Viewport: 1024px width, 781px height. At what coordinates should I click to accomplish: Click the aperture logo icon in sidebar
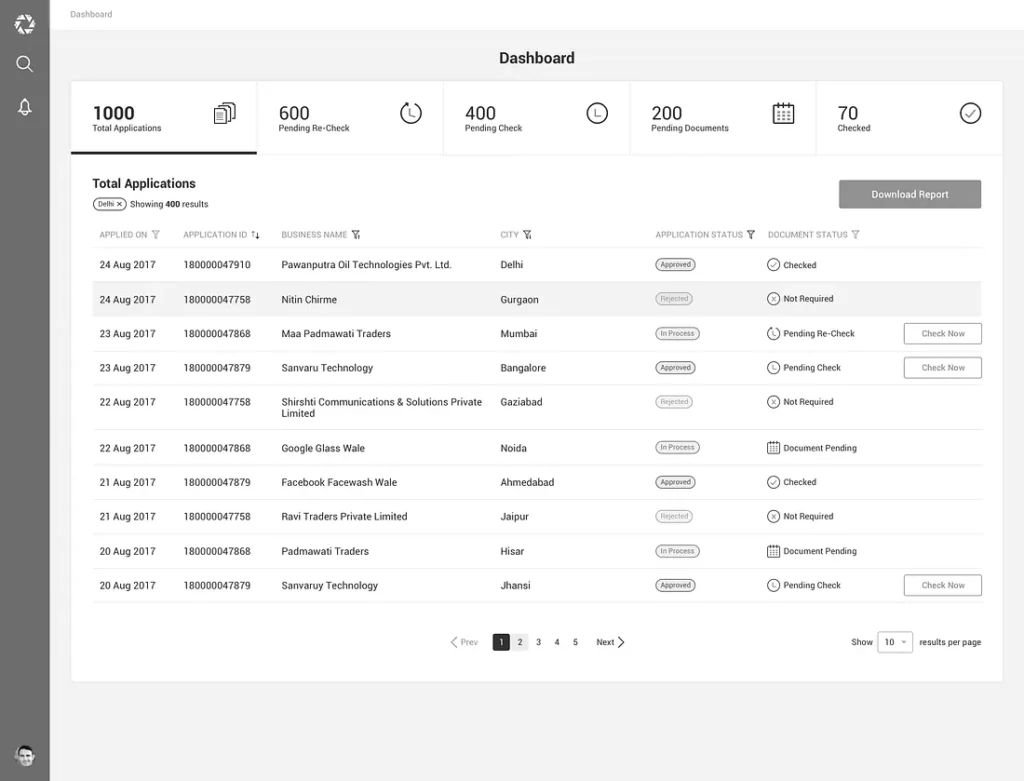pyautogui.click(x=25, y=24)
